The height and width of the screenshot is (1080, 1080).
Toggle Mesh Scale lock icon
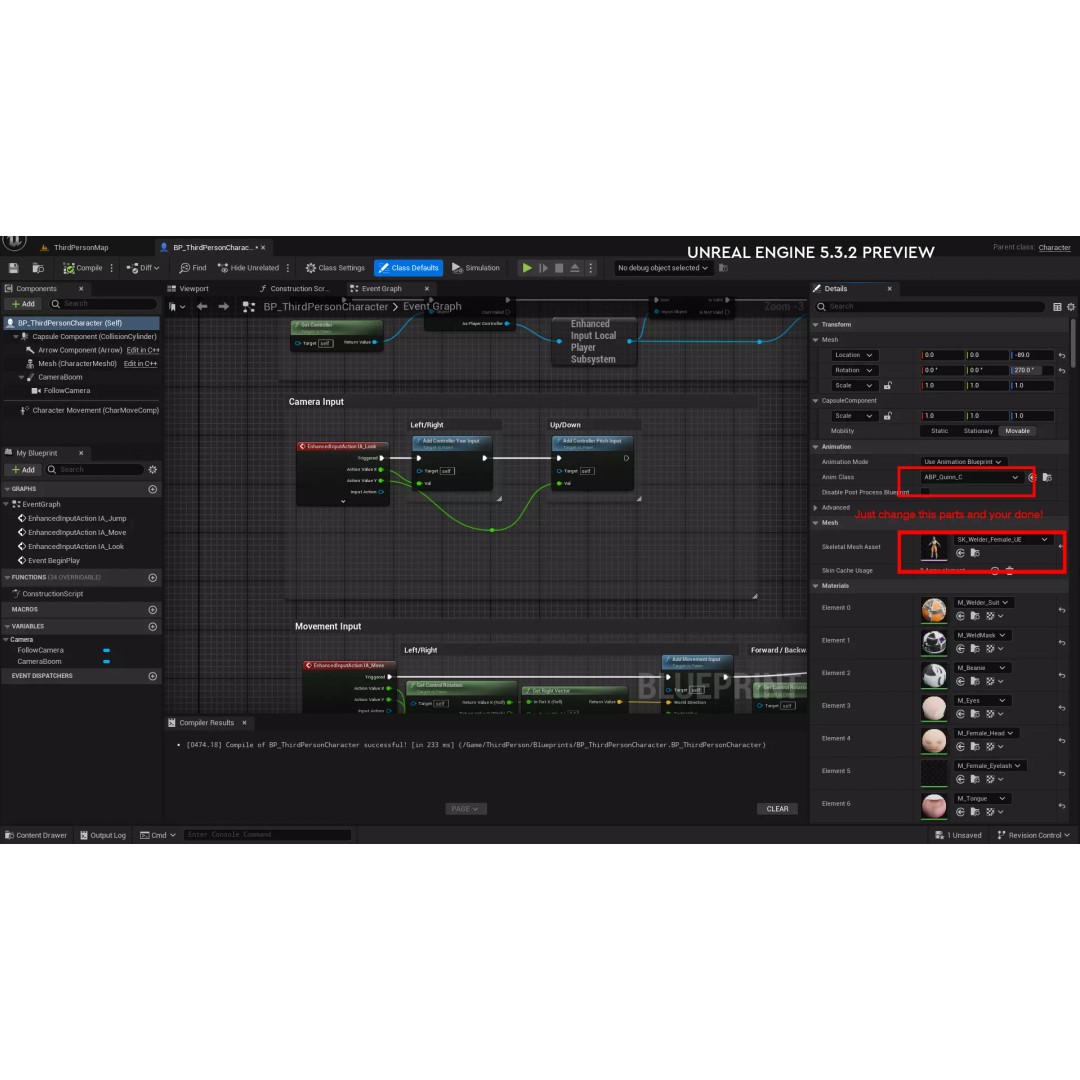(888, 386)
